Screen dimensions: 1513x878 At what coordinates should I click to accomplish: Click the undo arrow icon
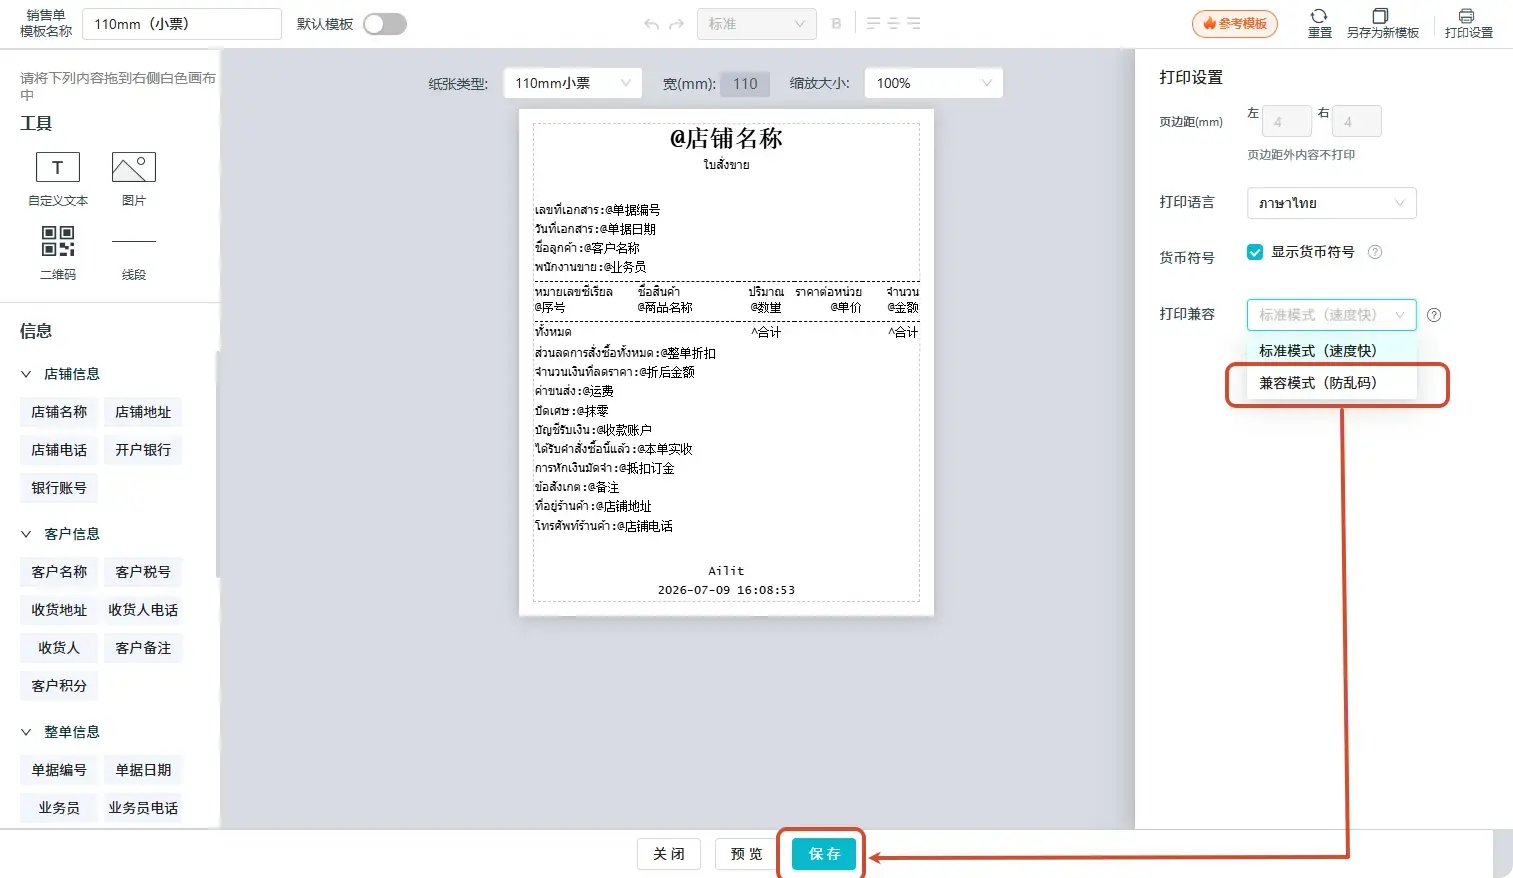652,24
